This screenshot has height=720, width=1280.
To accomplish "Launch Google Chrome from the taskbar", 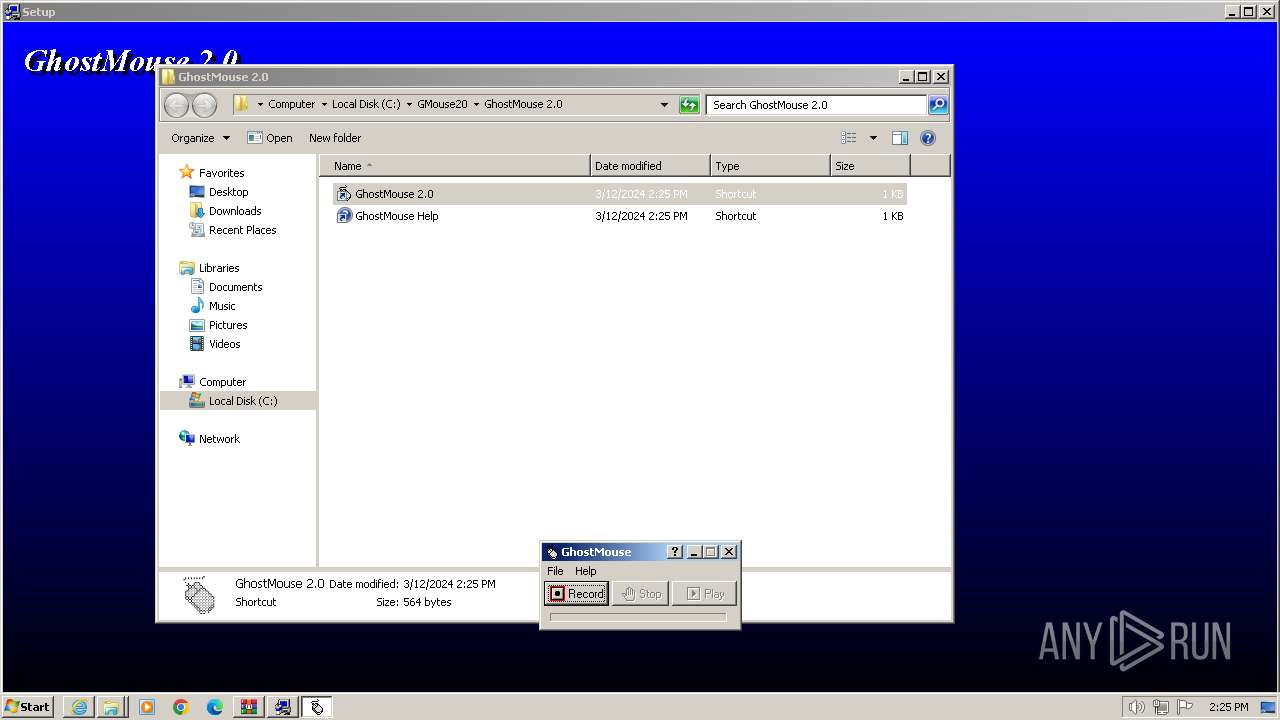I will [181, 707].
